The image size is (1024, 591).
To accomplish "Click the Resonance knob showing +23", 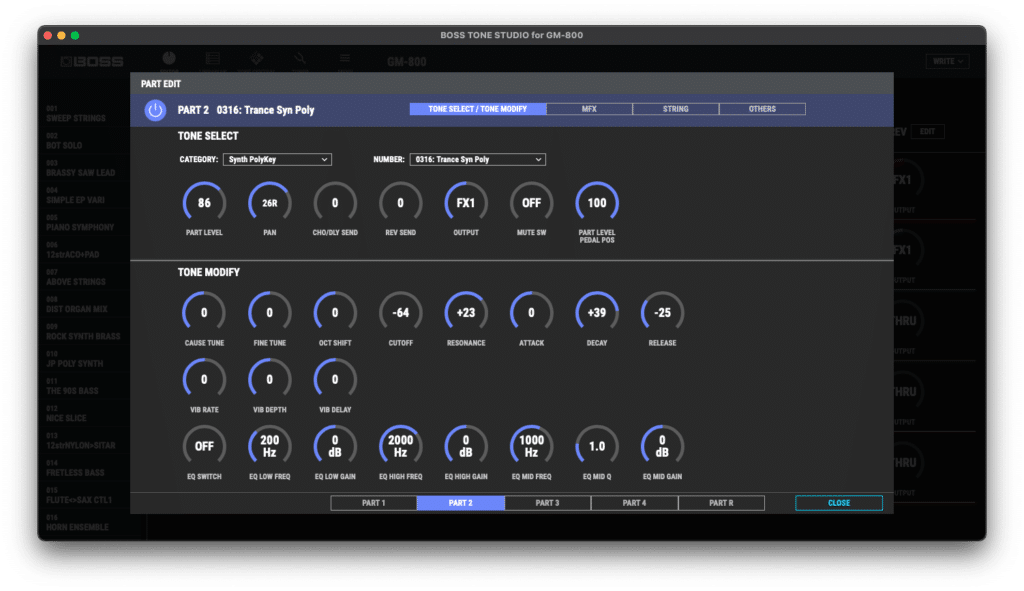I will point(466,313).
